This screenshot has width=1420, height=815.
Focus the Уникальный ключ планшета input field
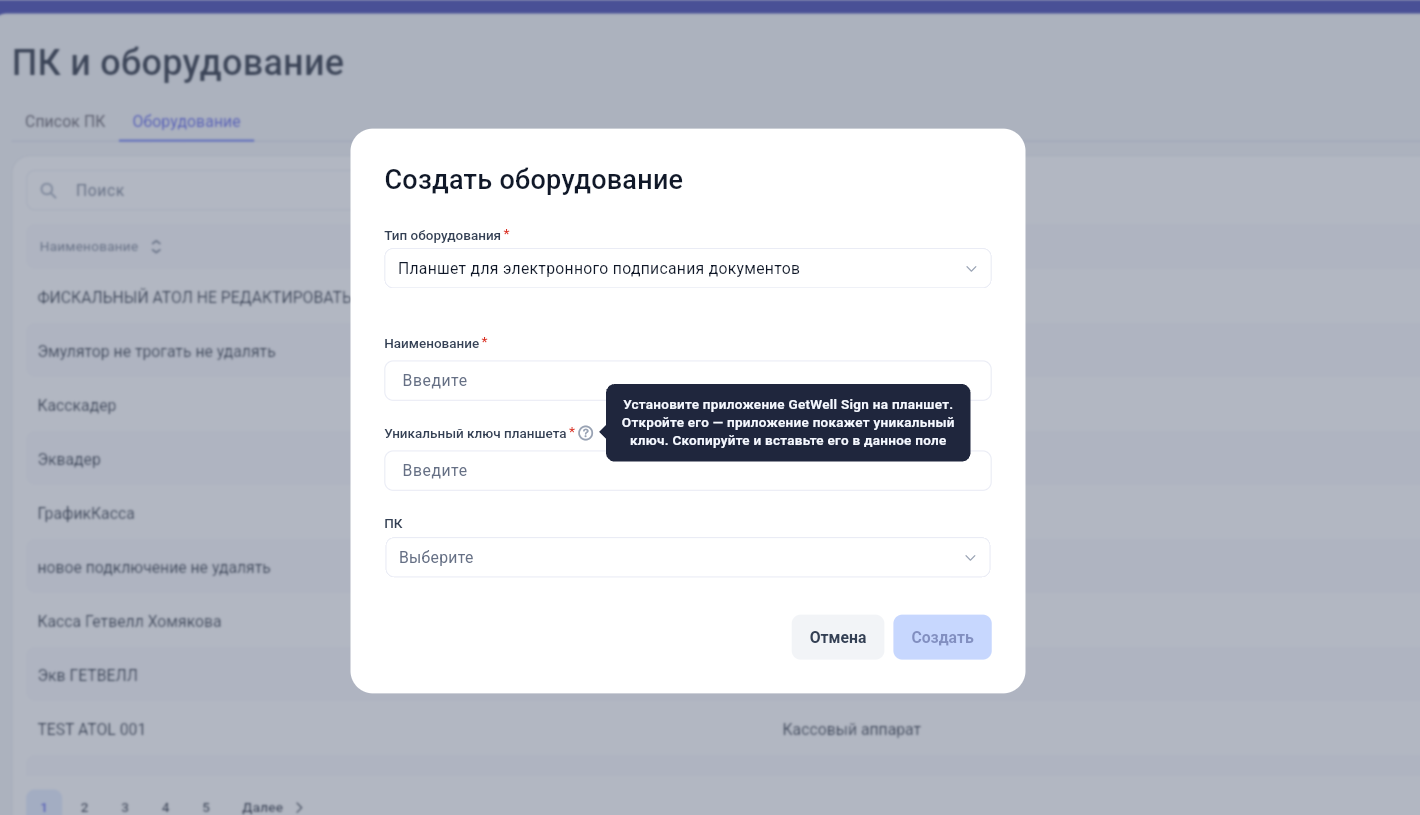(688, 470)
